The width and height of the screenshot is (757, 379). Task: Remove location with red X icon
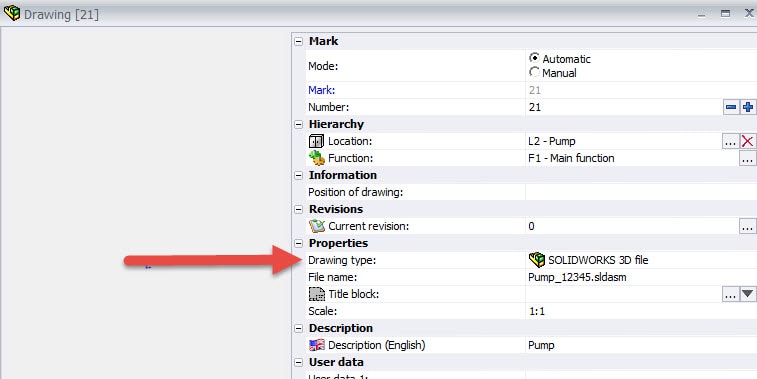(x=747, y=141)
